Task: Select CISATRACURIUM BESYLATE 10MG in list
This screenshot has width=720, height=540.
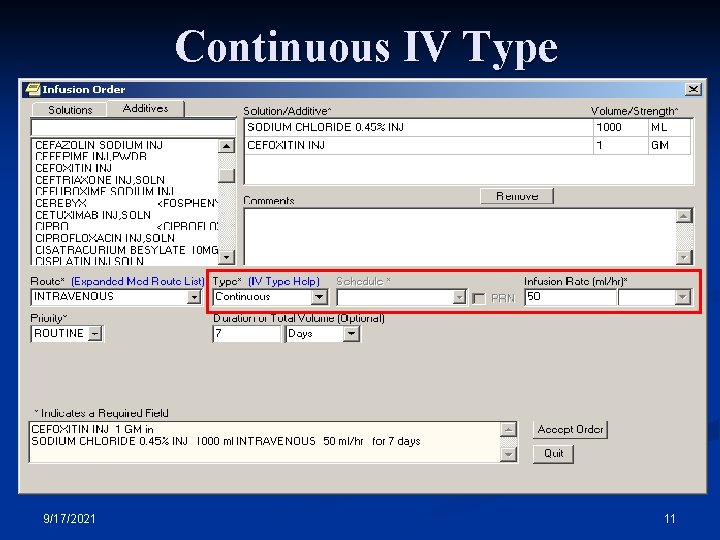Action: click(x=125, y=250)
